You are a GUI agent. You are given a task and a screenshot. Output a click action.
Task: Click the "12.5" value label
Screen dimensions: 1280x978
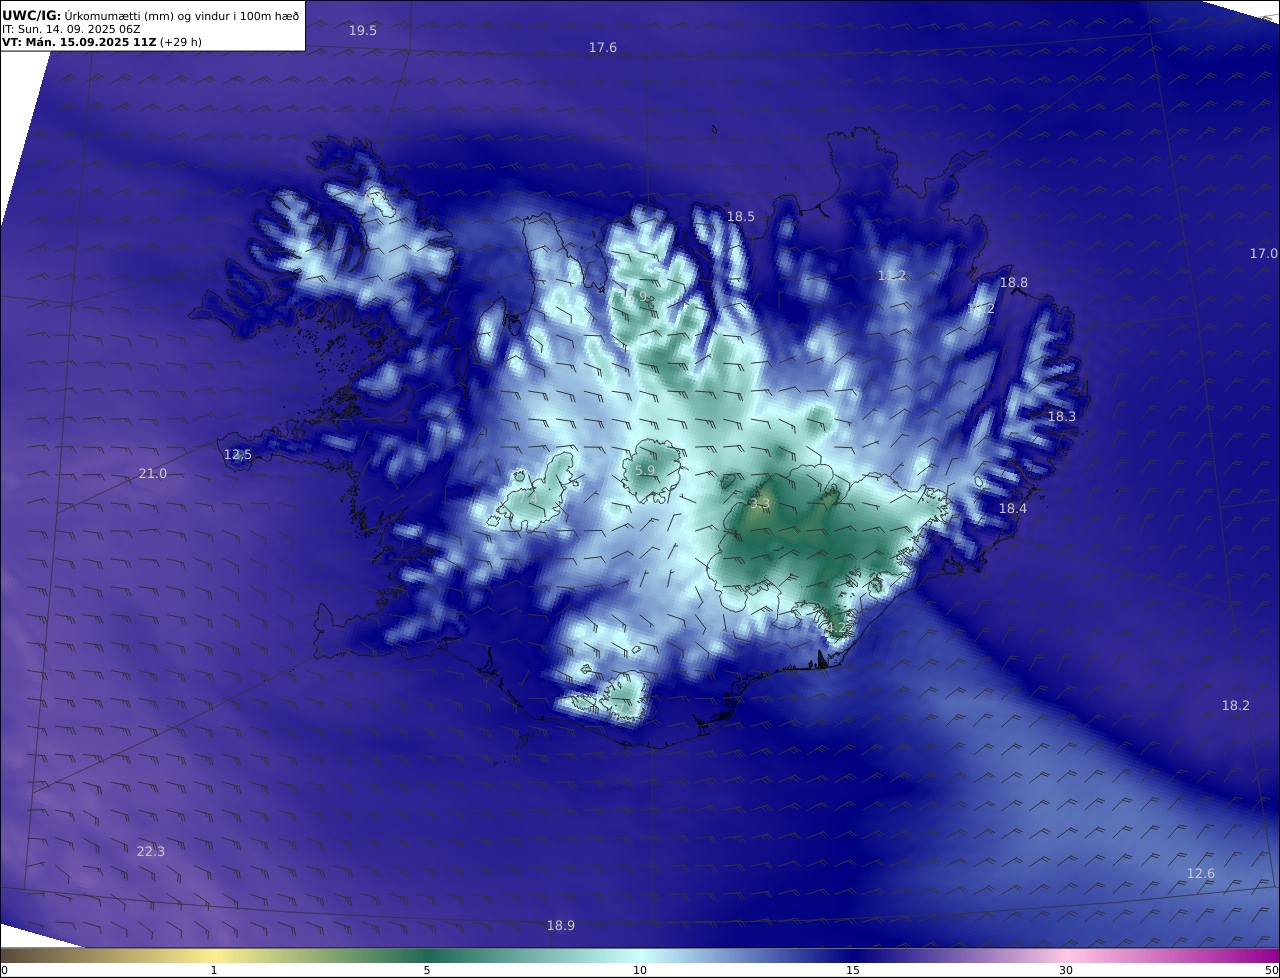[x=238, y=455]
